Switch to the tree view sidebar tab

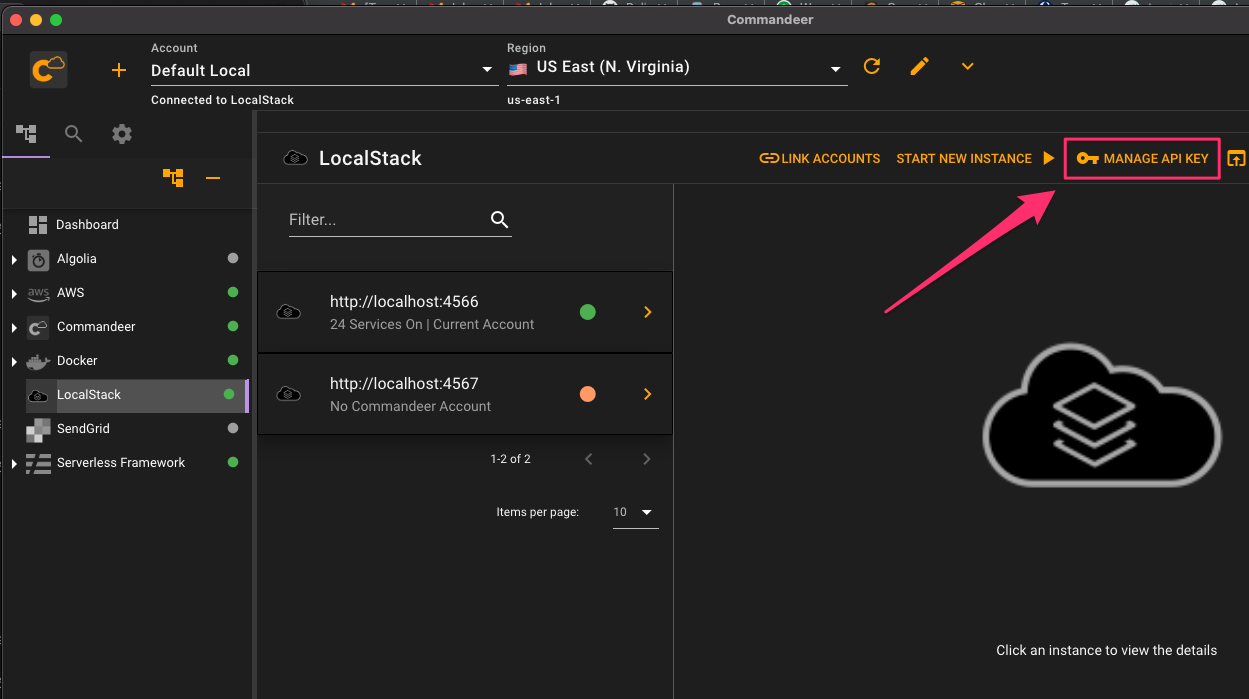pos(26,133)
